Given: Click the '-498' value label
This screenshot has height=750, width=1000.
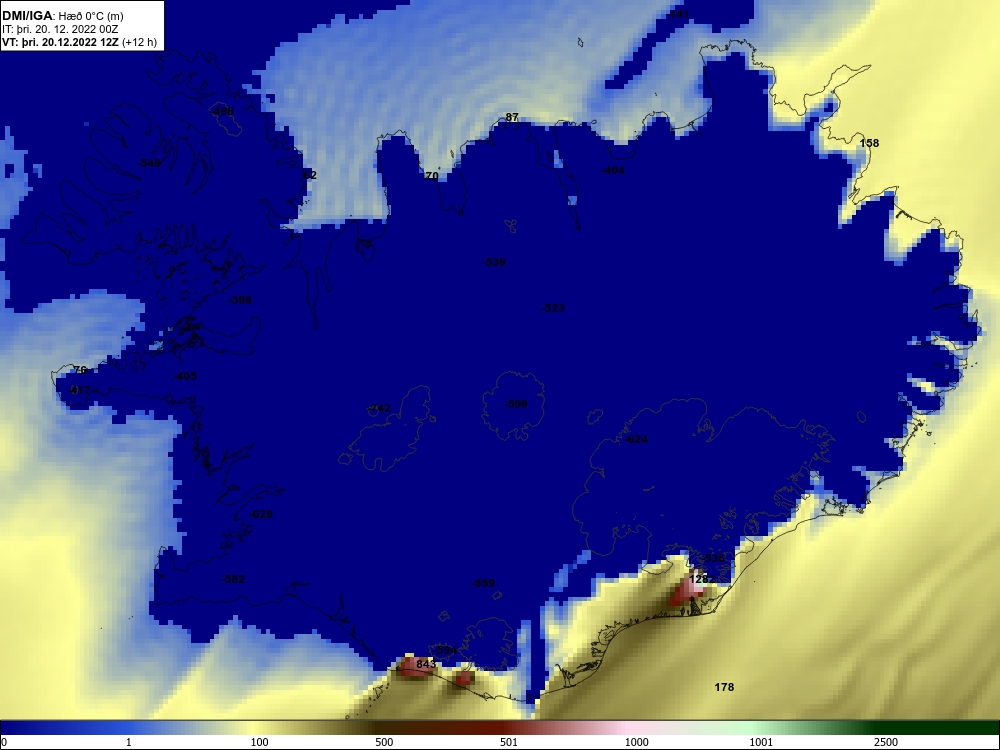Looking at the screenshot, I should click(221, 111).
